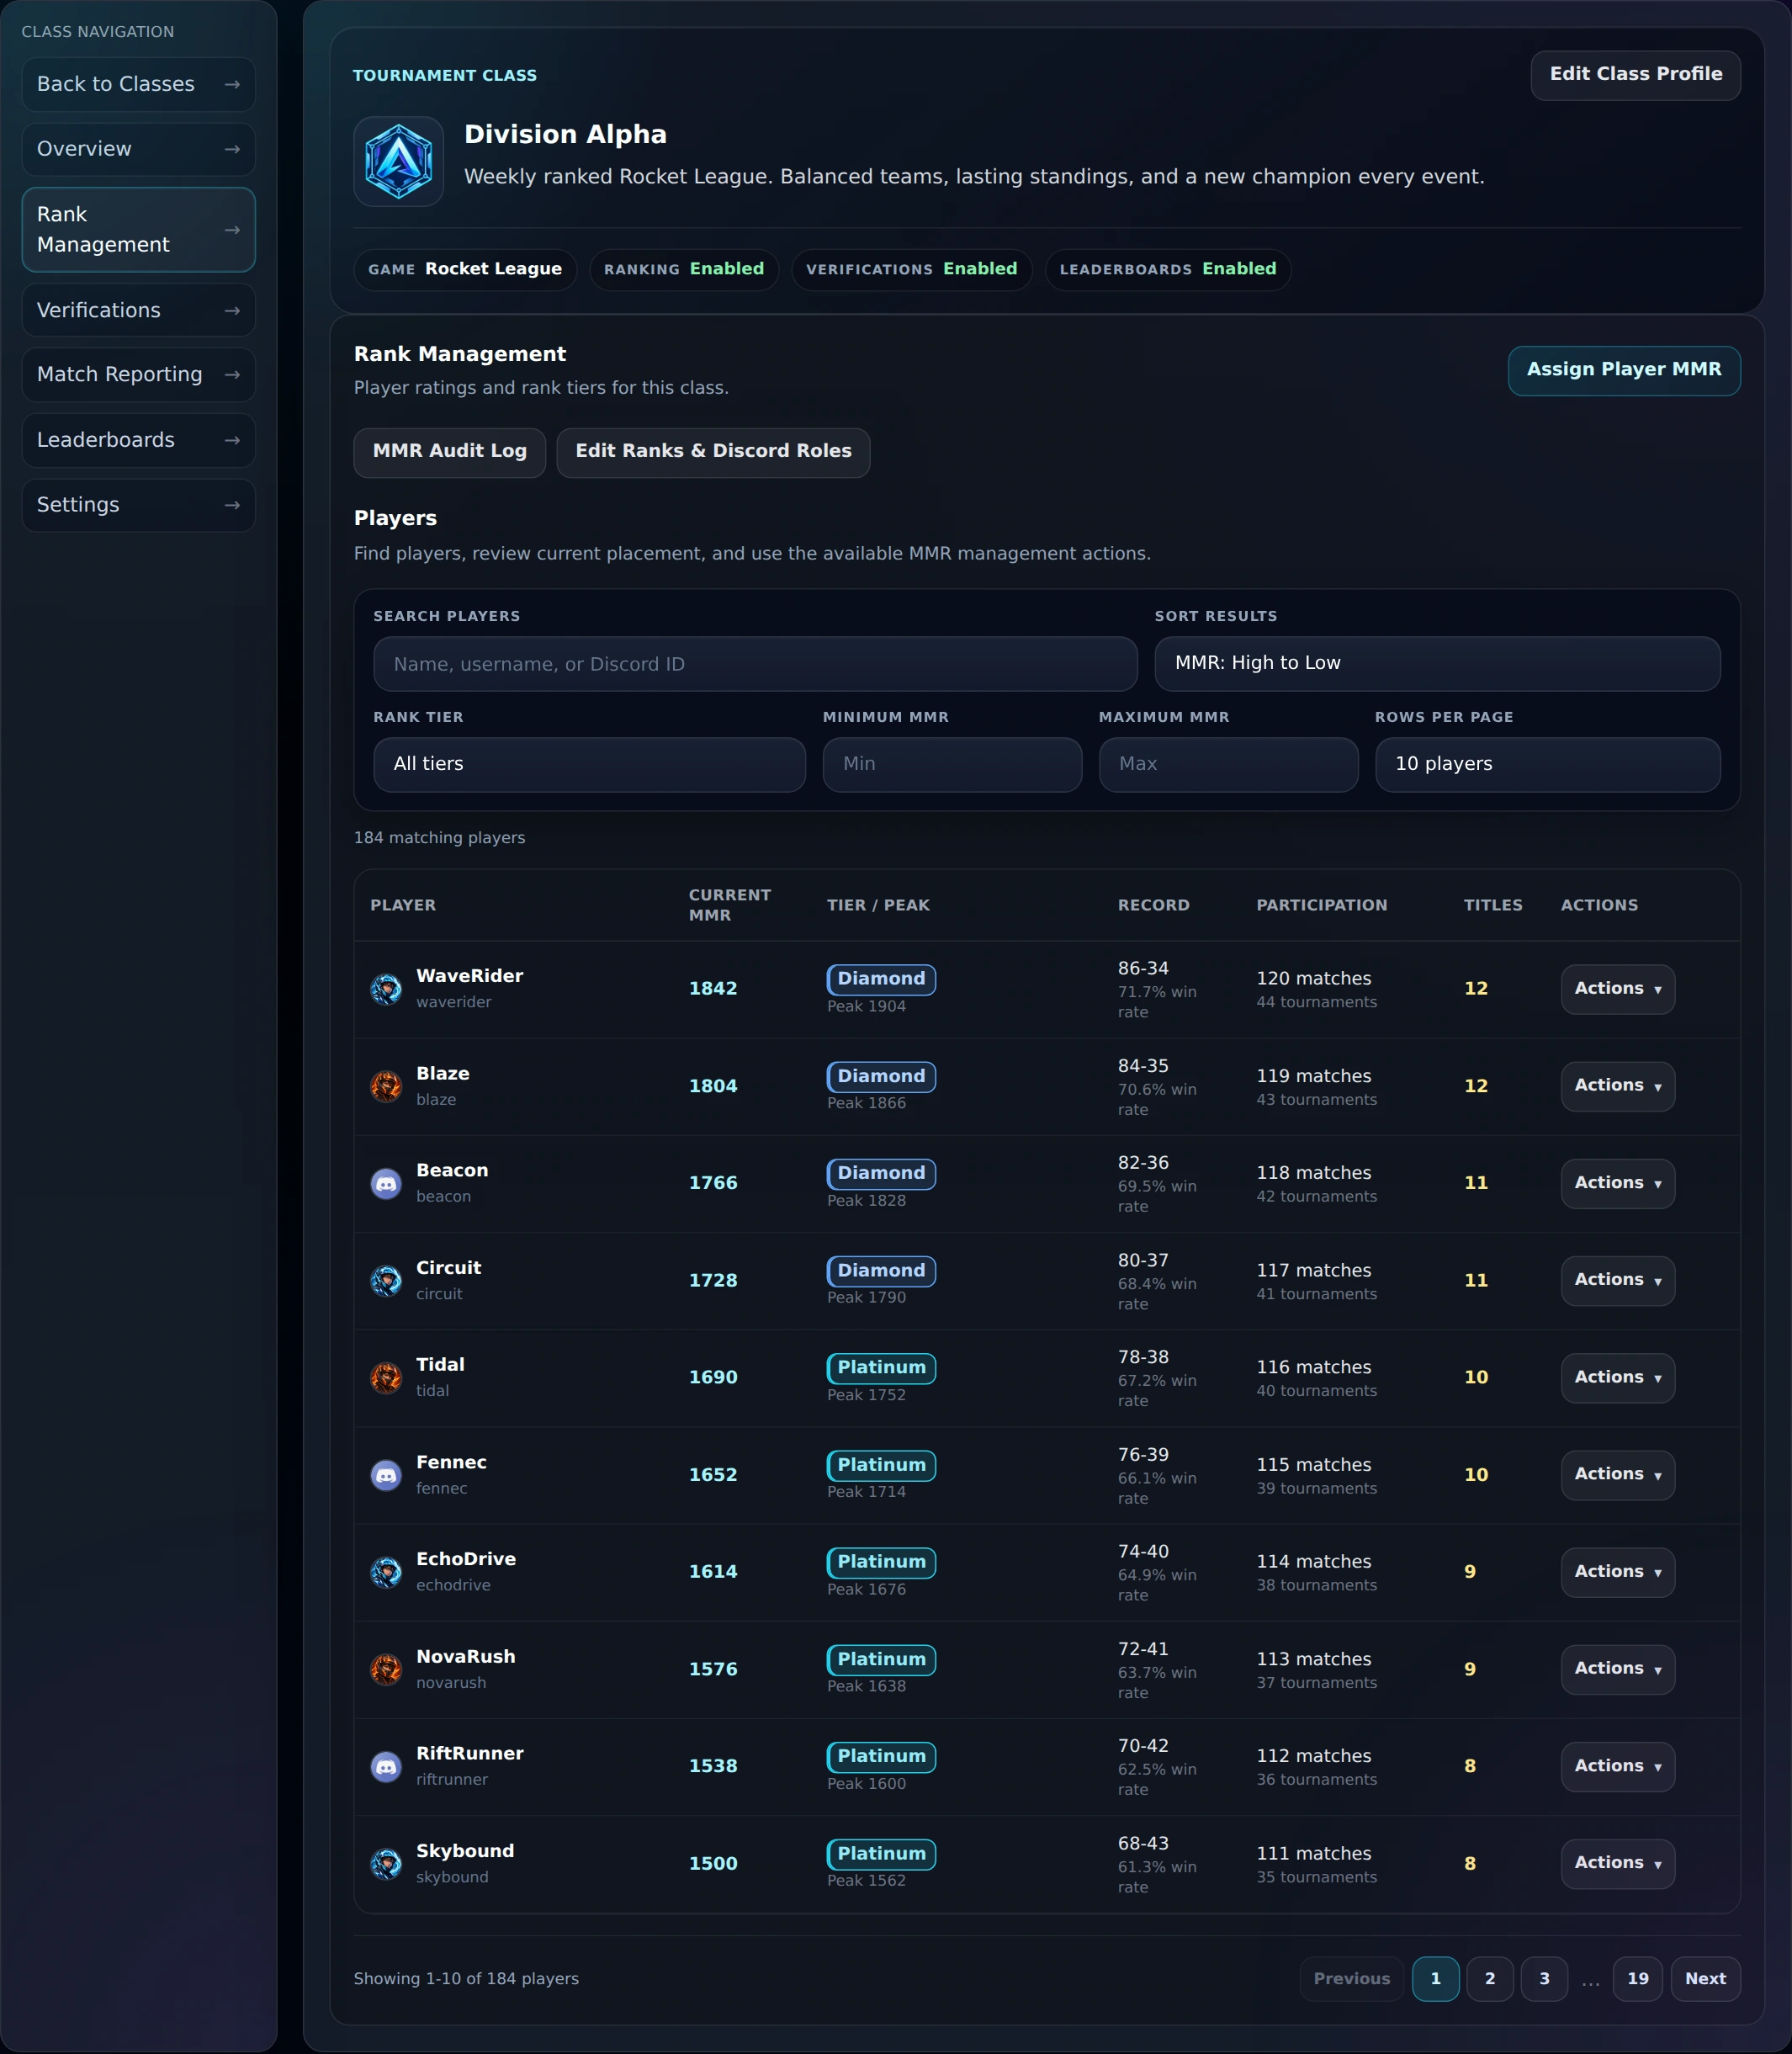Viewport: 1792px width, 2054px height.
Task: Go to page 2
Action: click(1489, 1978)
